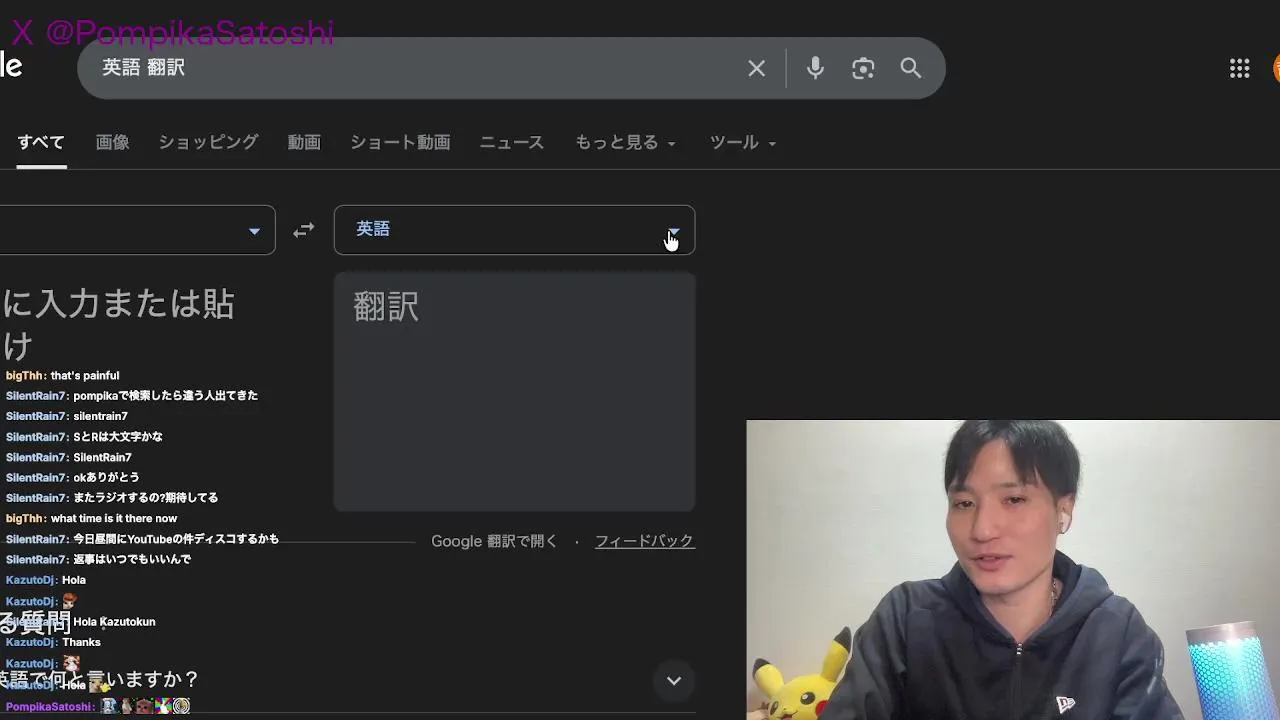Click the magnifying glass search icon

pyautogui.click(x=910, y=68)
